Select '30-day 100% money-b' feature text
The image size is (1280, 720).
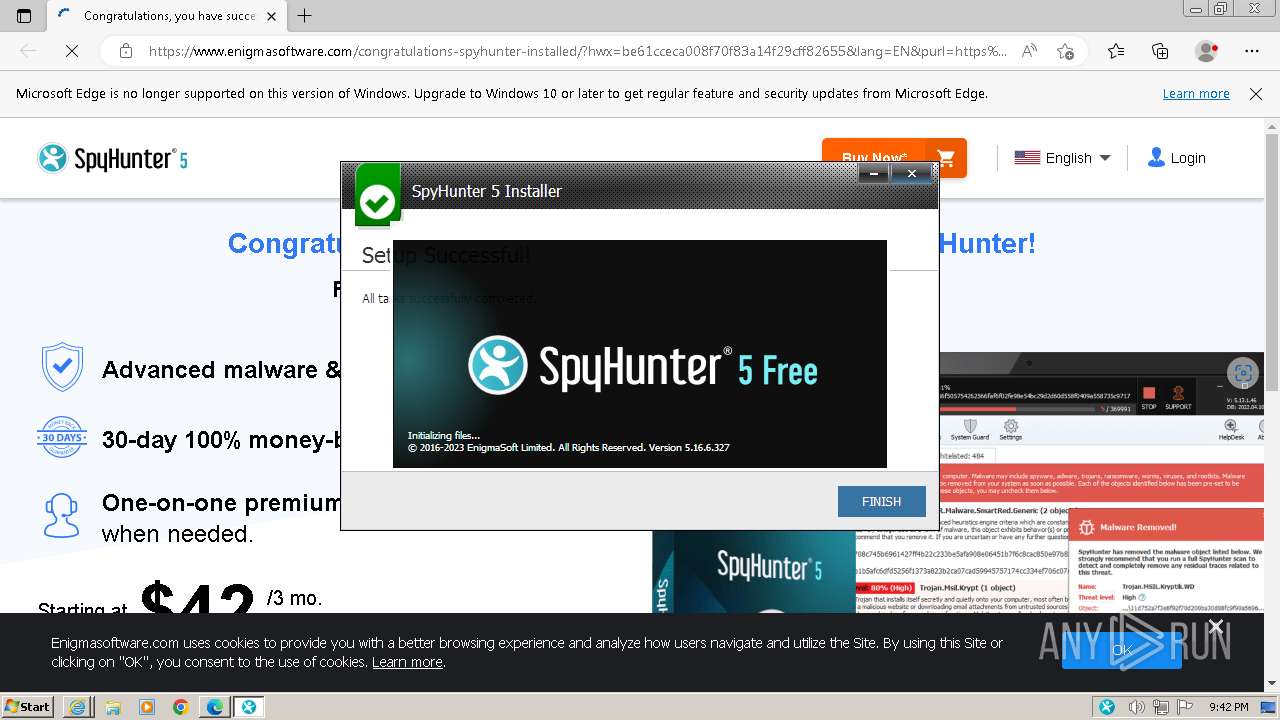tap(221, 440)
